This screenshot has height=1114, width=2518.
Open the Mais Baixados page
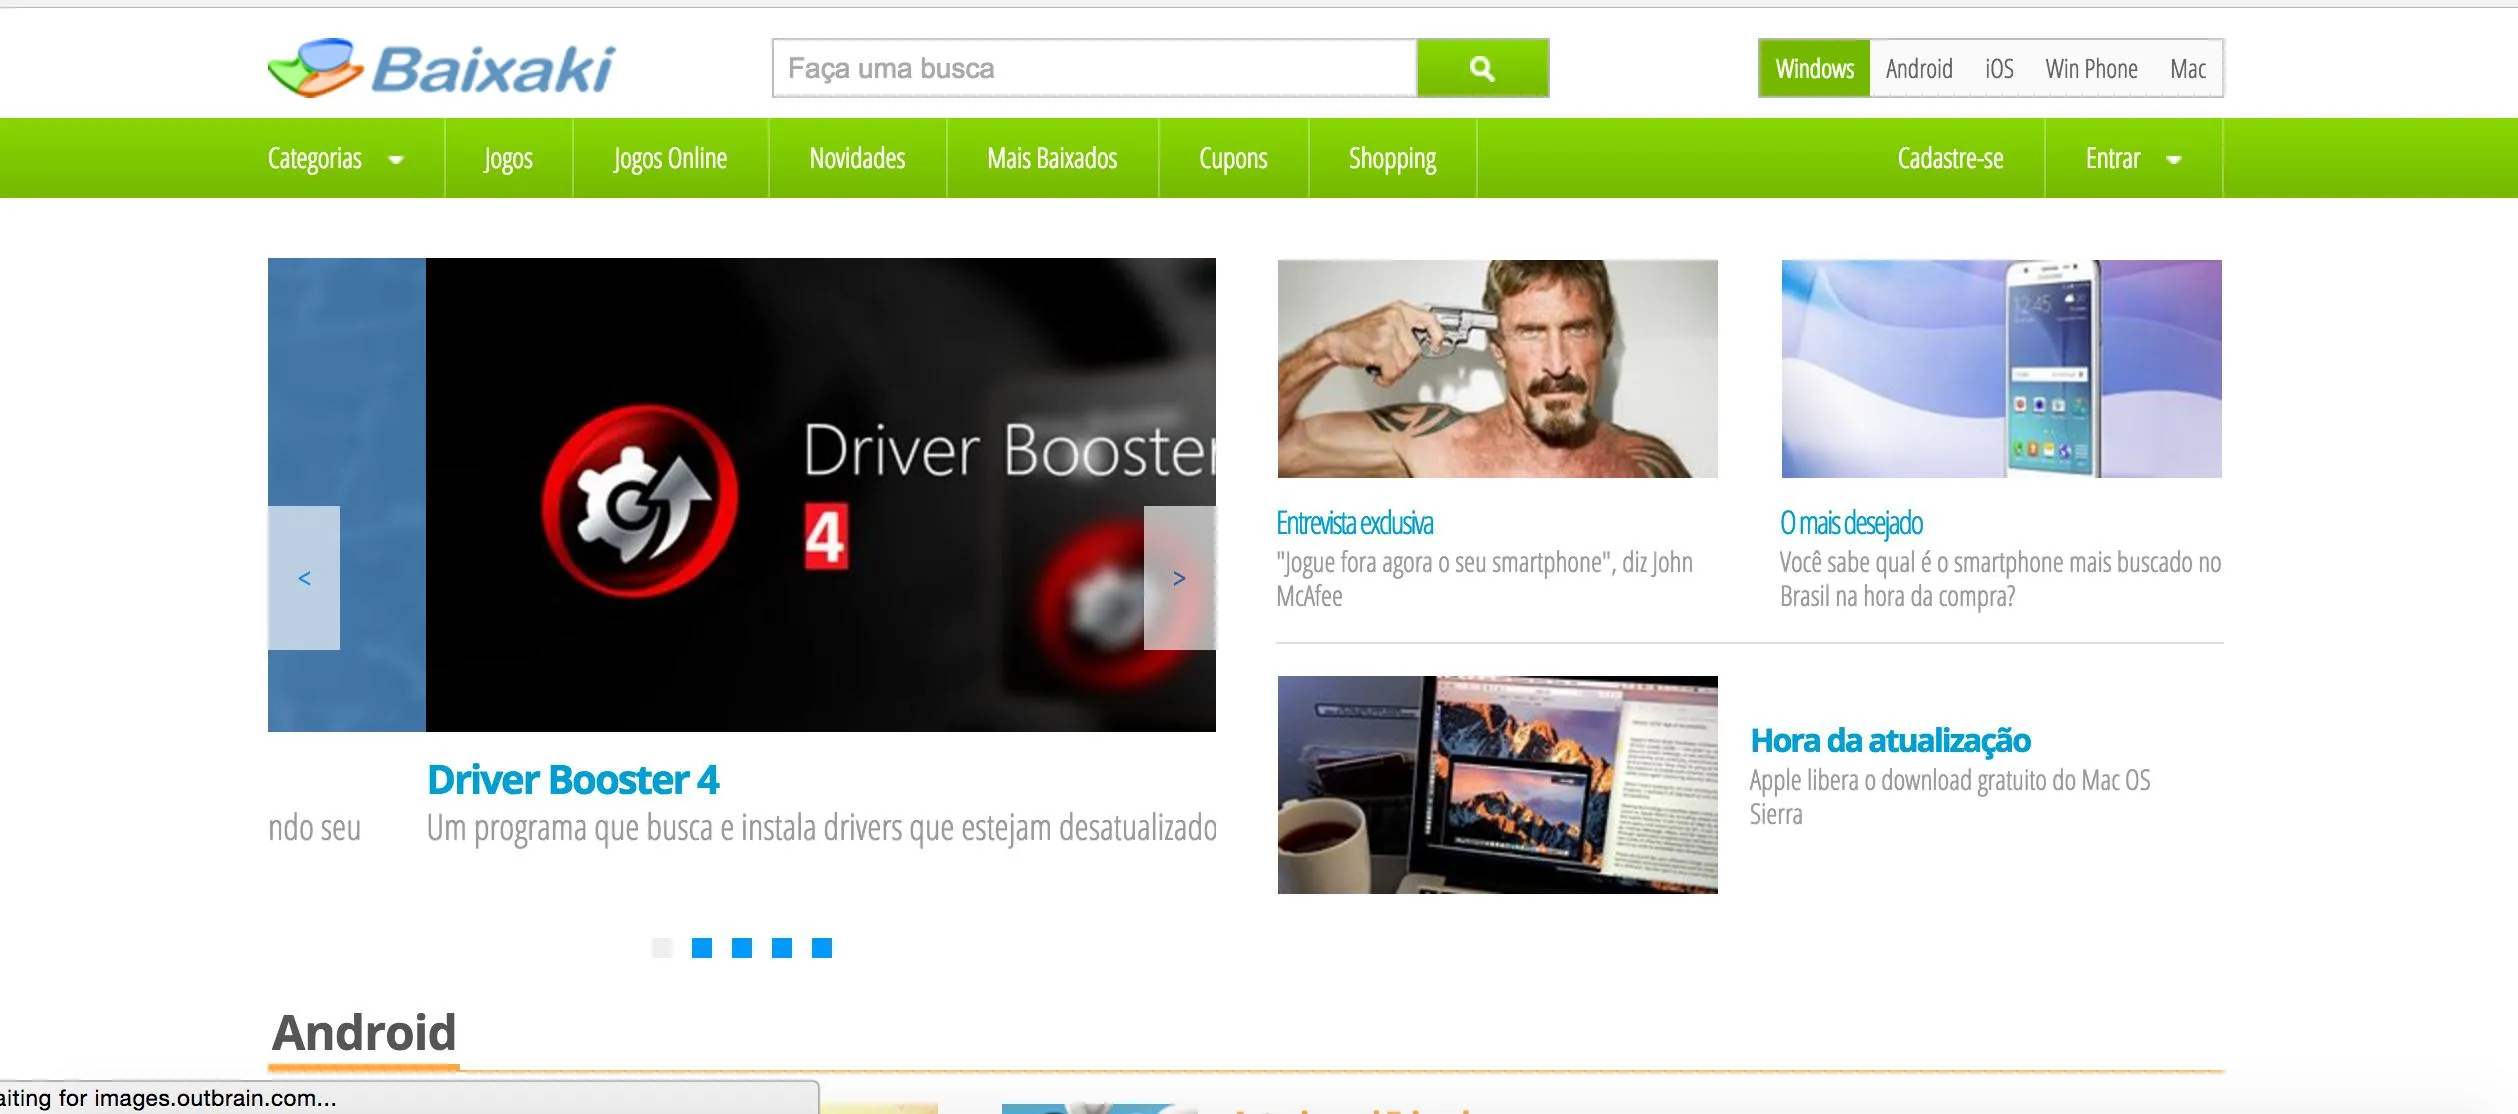[1052, 158]
